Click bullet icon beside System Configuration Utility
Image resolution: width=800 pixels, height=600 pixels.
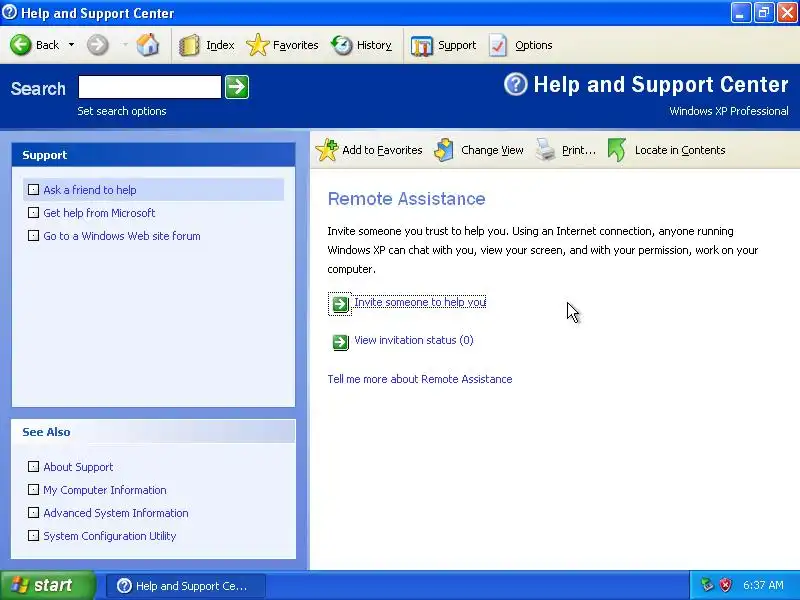pyautogui.click(x=33, y=536)
